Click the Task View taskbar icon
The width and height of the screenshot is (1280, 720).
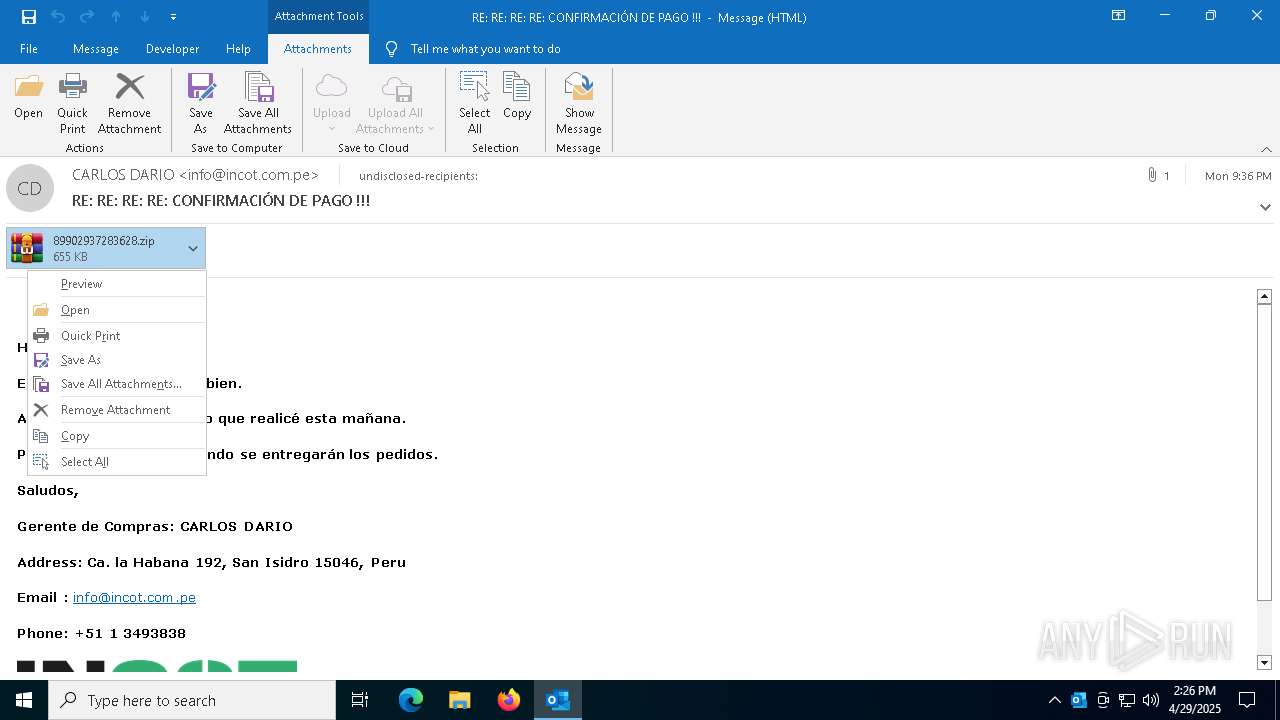click(360, 700)
